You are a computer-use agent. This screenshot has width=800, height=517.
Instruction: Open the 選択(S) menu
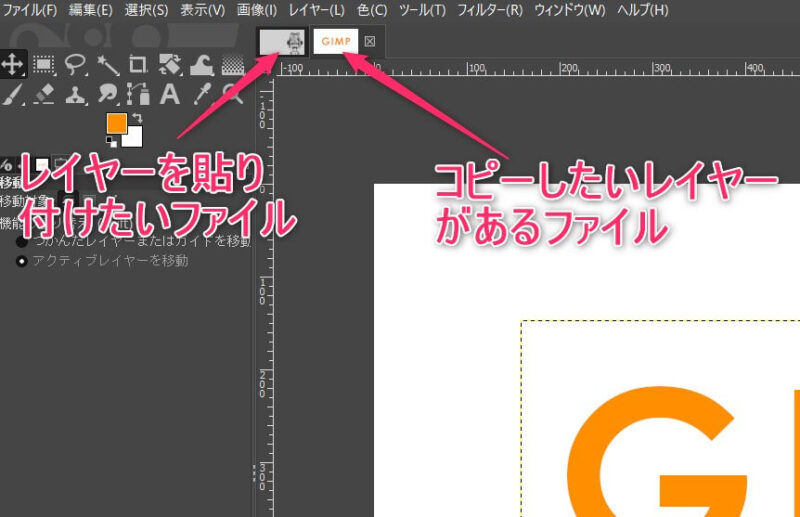pos(146,10)
